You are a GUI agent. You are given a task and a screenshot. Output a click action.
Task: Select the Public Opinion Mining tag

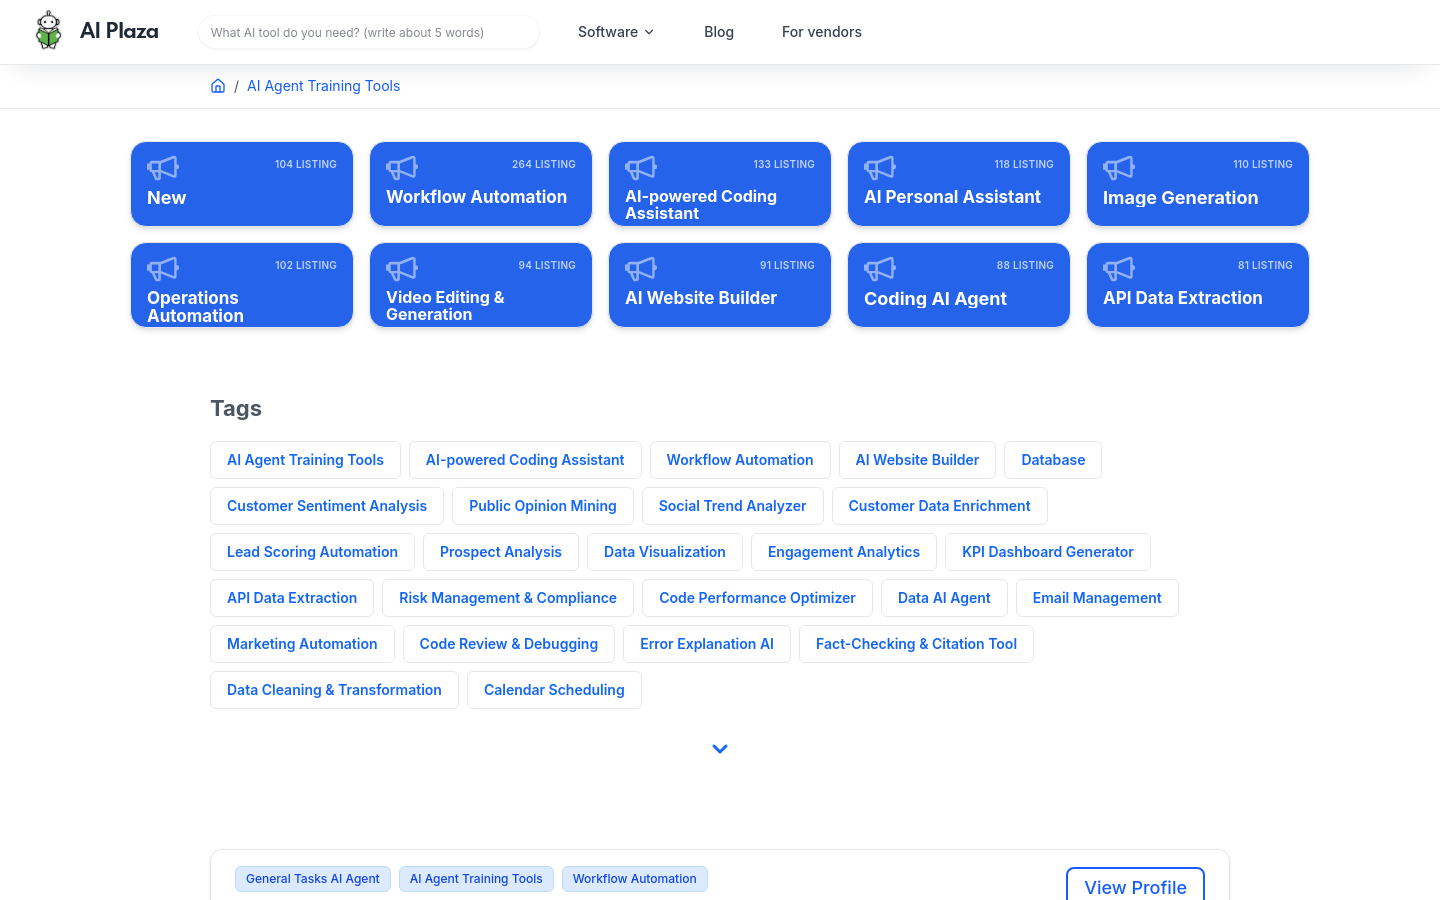[x=543, y=506]
